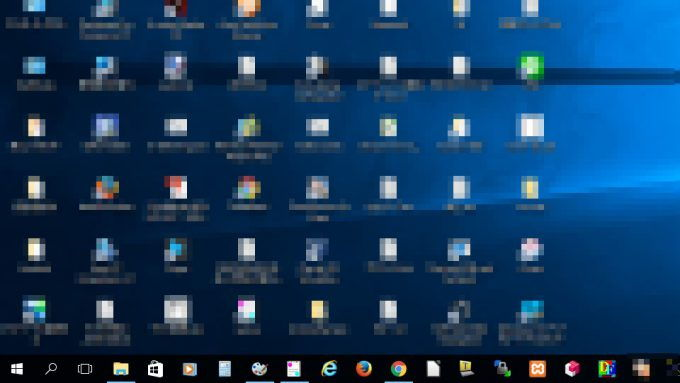Open the media player taskbar icon

point(190,369)
